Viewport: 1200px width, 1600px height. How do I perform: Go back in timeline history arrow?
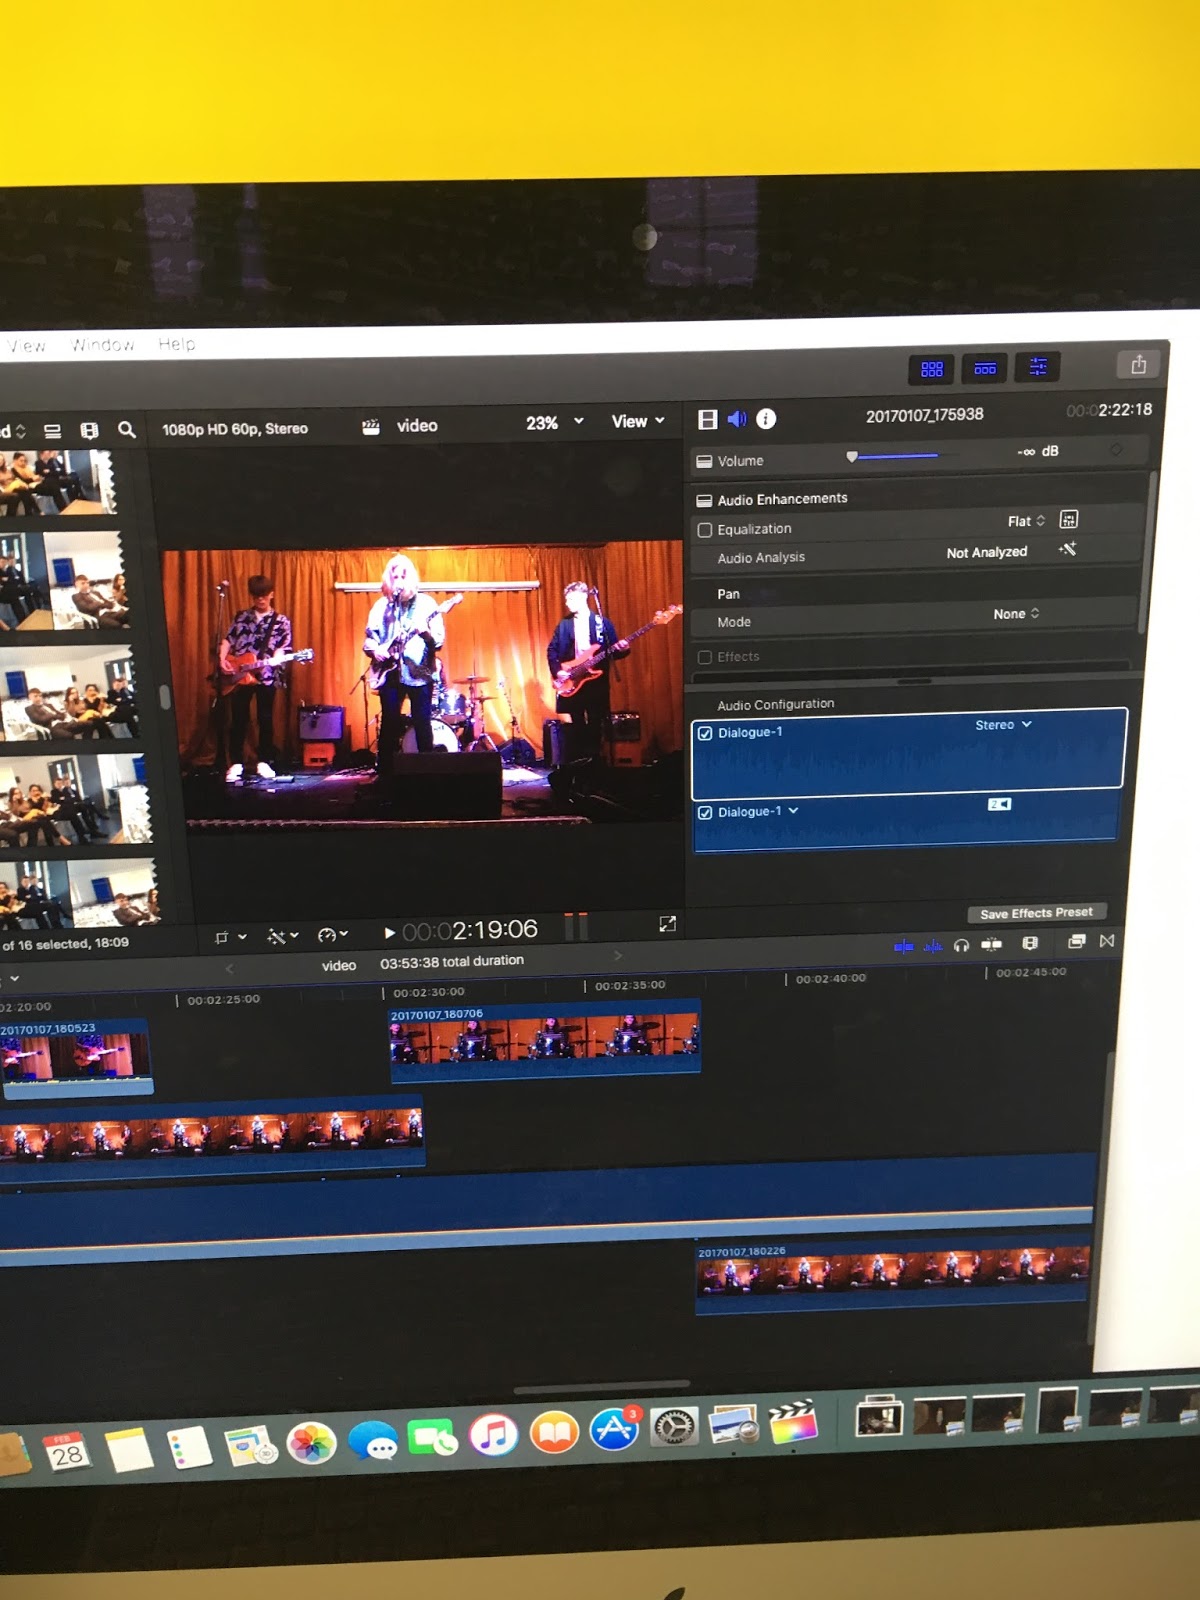click(229, 968)
